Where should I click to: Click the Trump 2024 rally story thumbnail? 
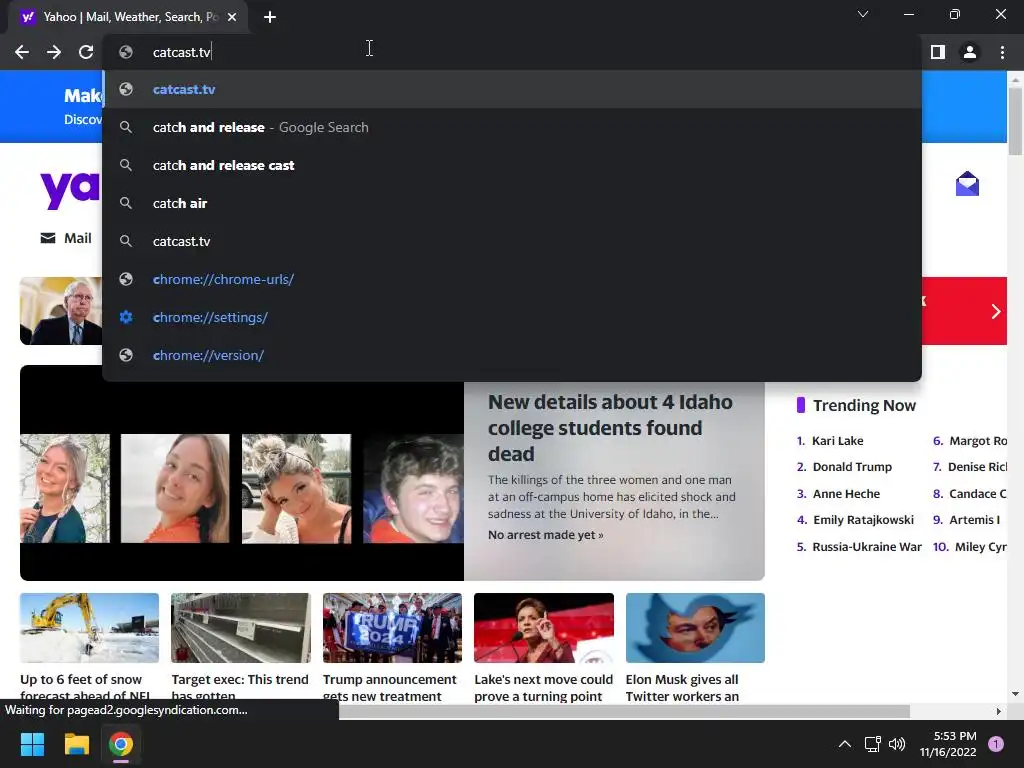click(392, 628)
